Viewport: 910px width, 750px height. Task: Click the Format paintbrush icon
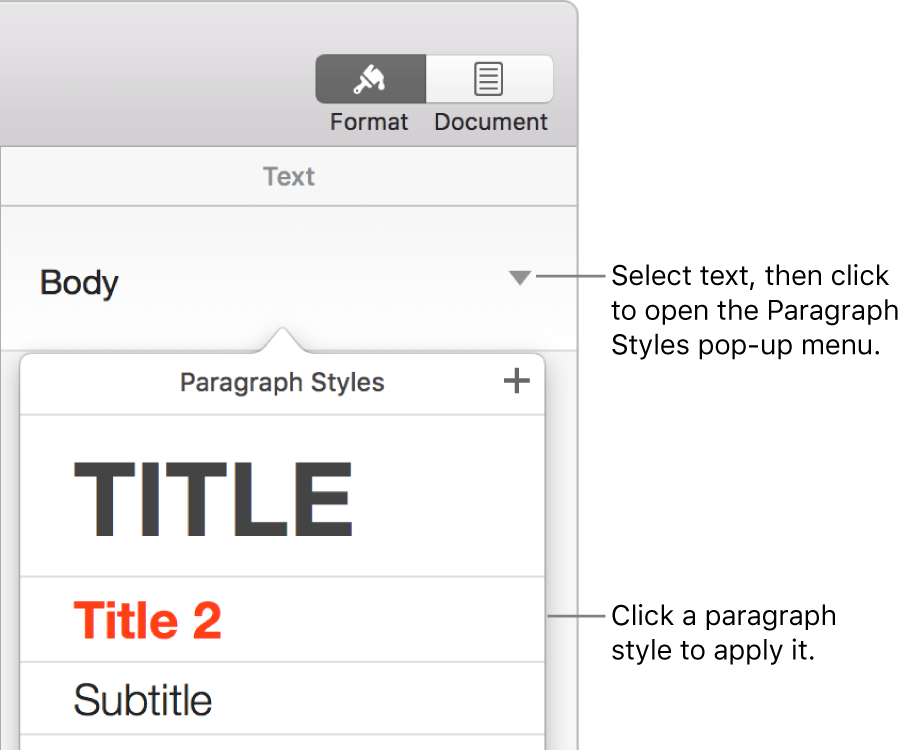pyautogui.click(x=370, y=79)
